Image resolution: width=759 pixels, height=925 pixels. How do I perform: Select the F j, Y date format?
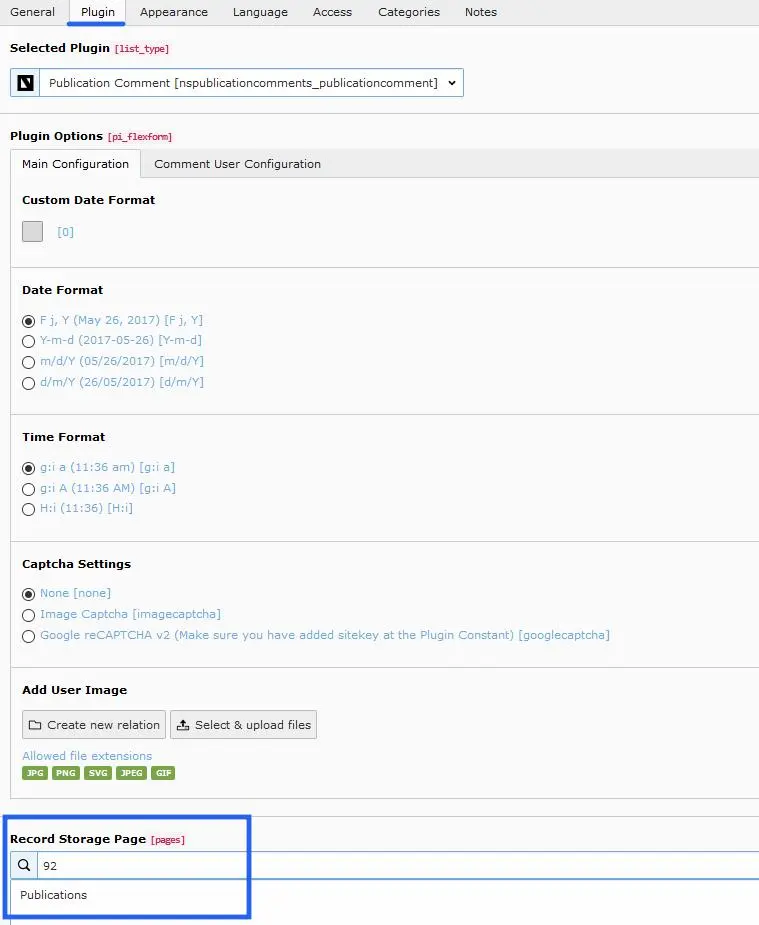pyautogui.click(x=28, y=321)
